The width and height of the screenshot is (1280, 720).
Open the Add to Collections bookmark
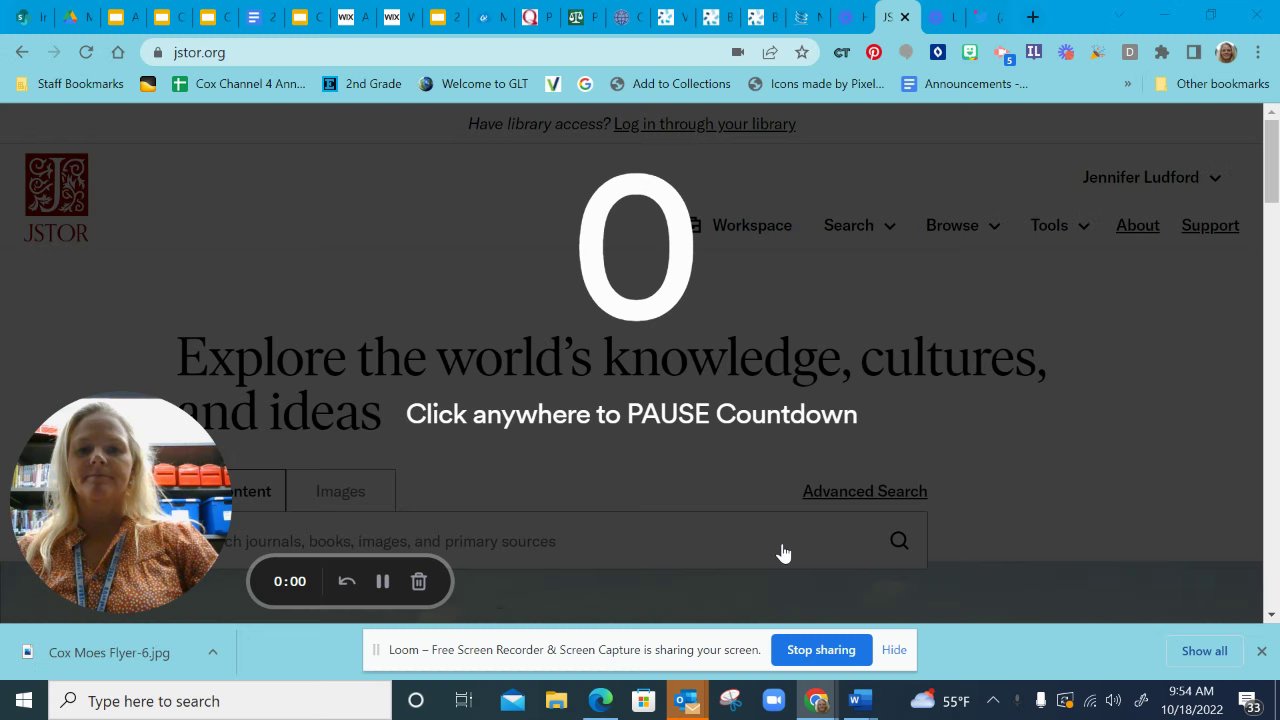670,84
